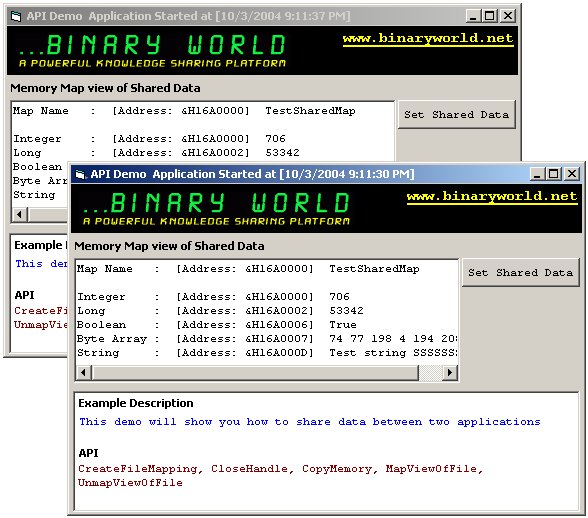The height and width of the screenshot is (518, 588).
Task: Click Set Shared Data in front window
Action: click(520, 273)
